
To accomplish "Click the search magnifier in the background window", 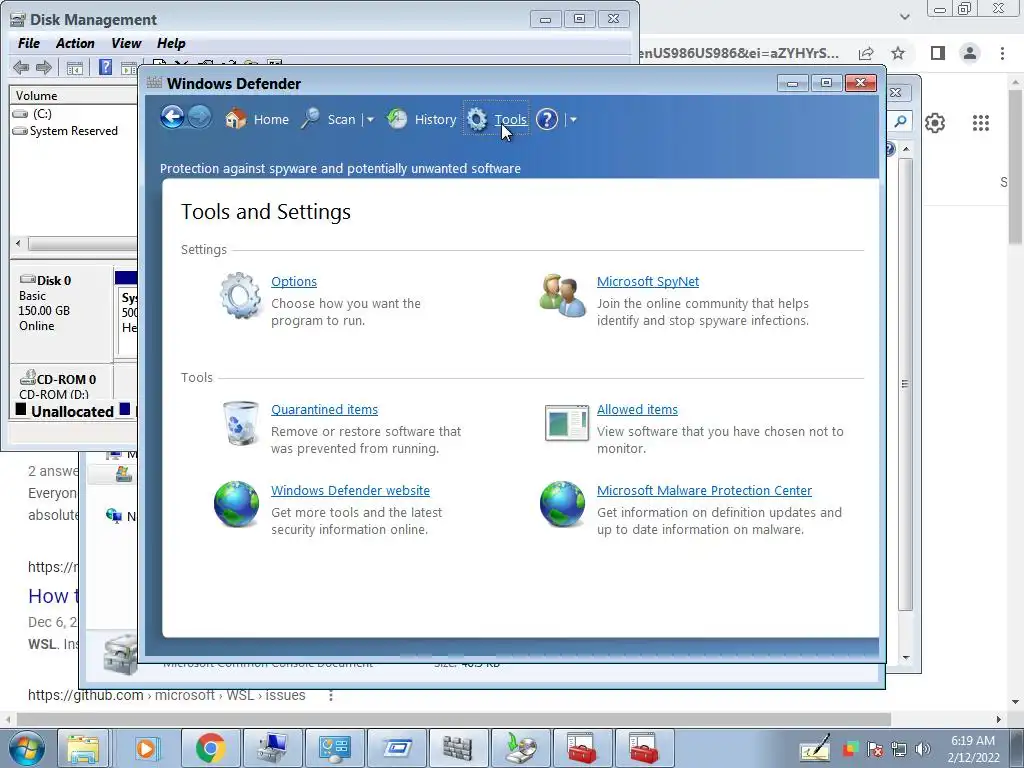I will [900, 121].
